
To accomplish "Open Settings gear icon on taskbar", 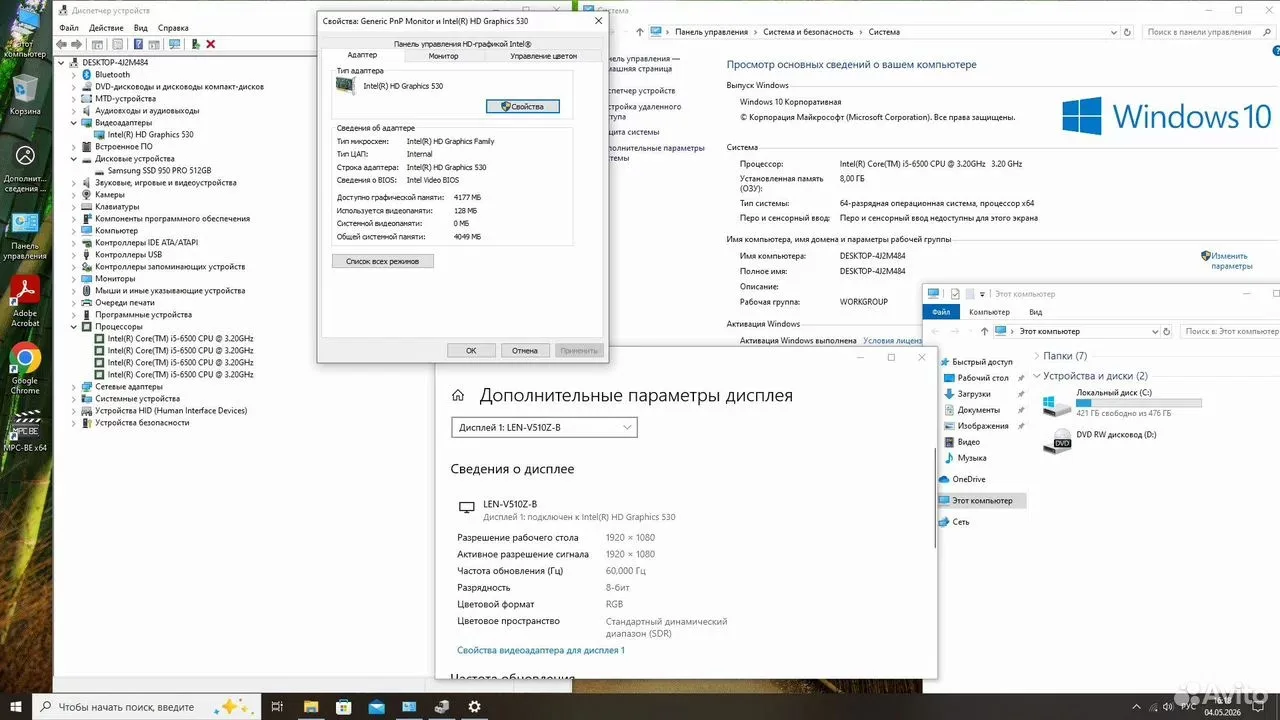I will (x=475, y=706).
